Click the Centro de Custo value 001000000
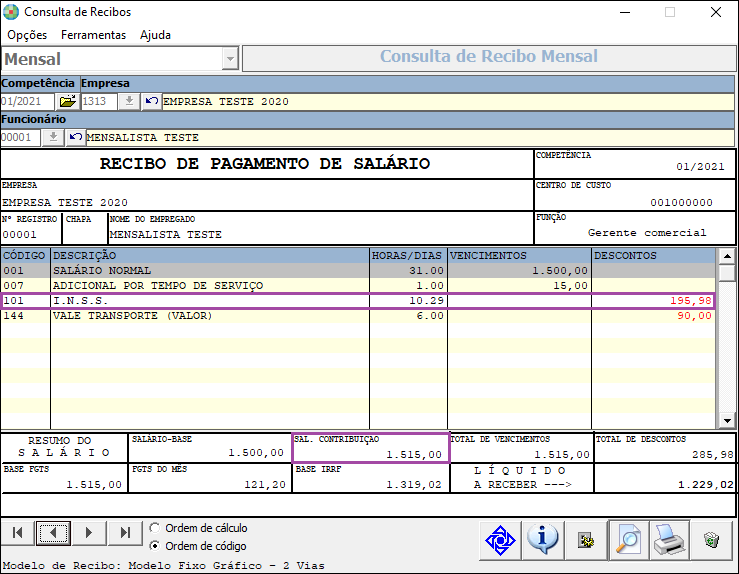This screenshot has width=739, height=574. 682,203
